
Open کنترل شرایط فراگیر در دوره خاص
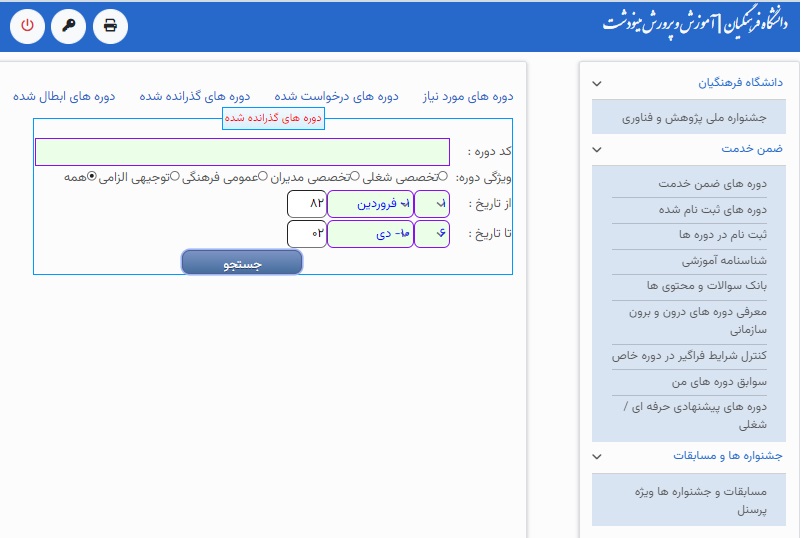(689, 356)
